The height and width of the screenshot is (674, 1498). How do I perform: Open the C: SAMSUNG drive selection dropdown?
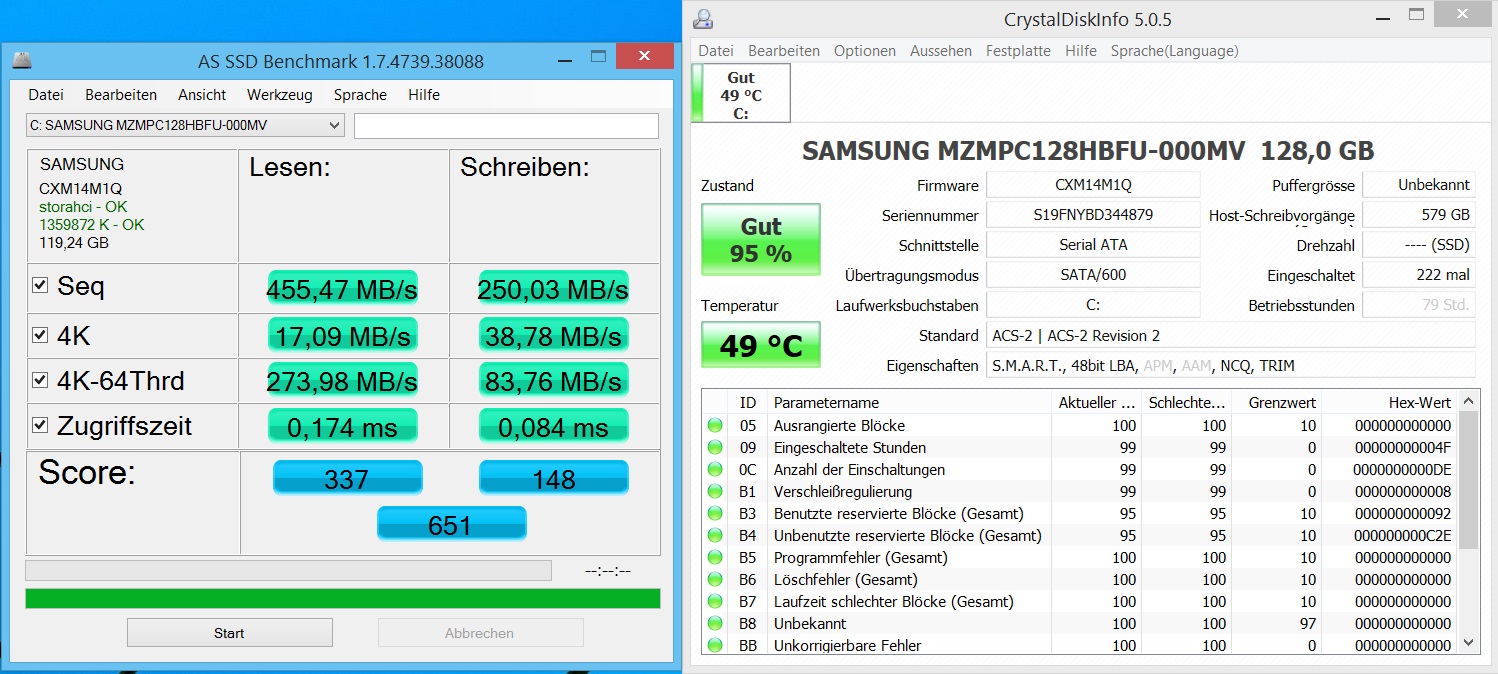click(185, 125)
